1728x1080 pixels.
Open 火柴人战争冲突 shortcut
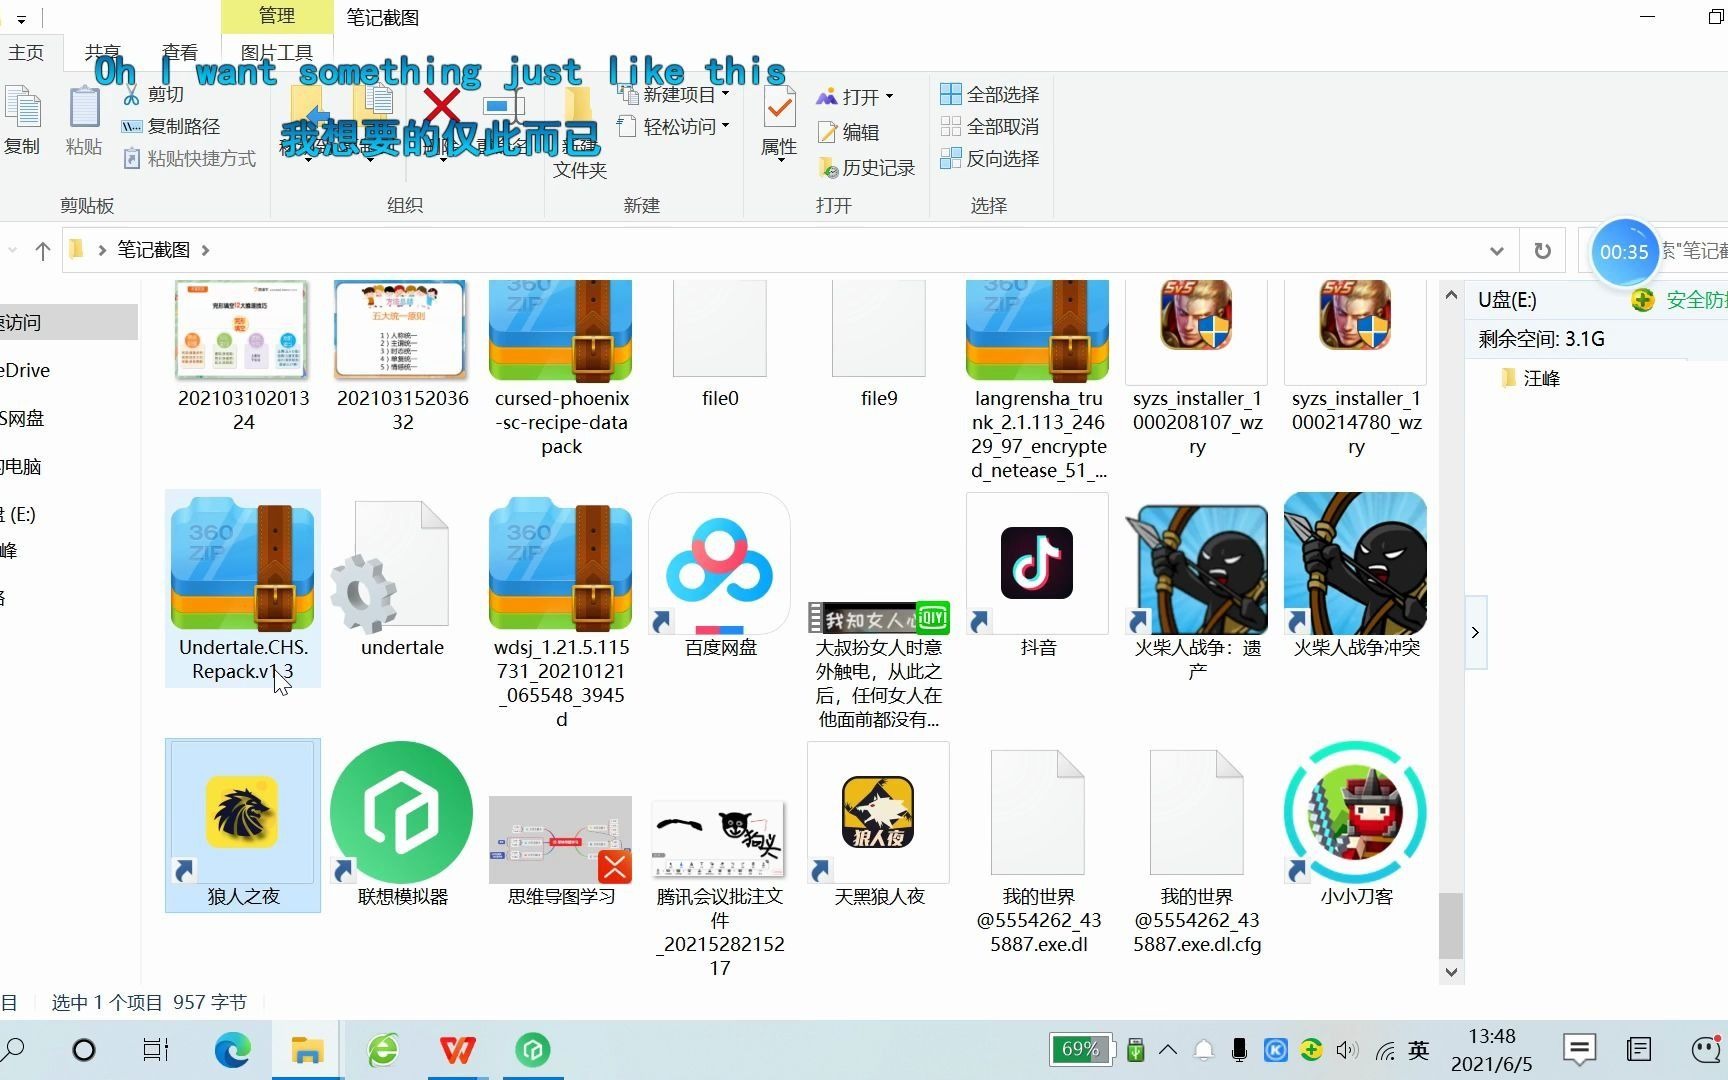click(x=1356, y=577)
